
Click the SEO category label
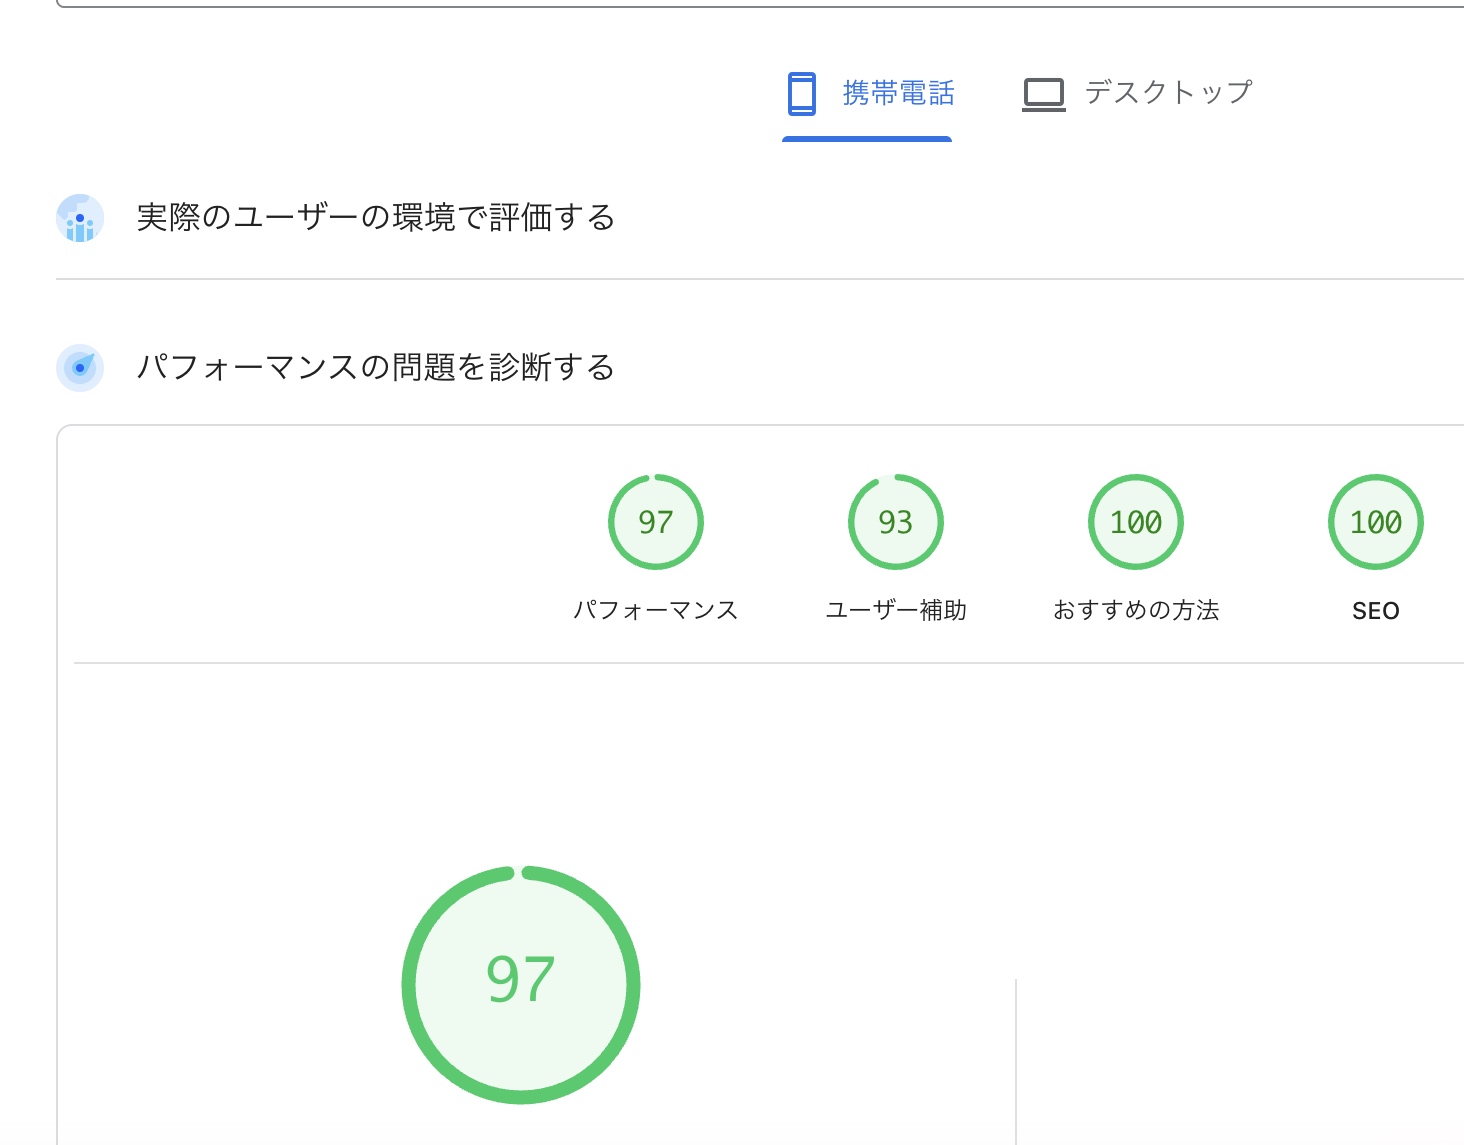coord(1376,611)
